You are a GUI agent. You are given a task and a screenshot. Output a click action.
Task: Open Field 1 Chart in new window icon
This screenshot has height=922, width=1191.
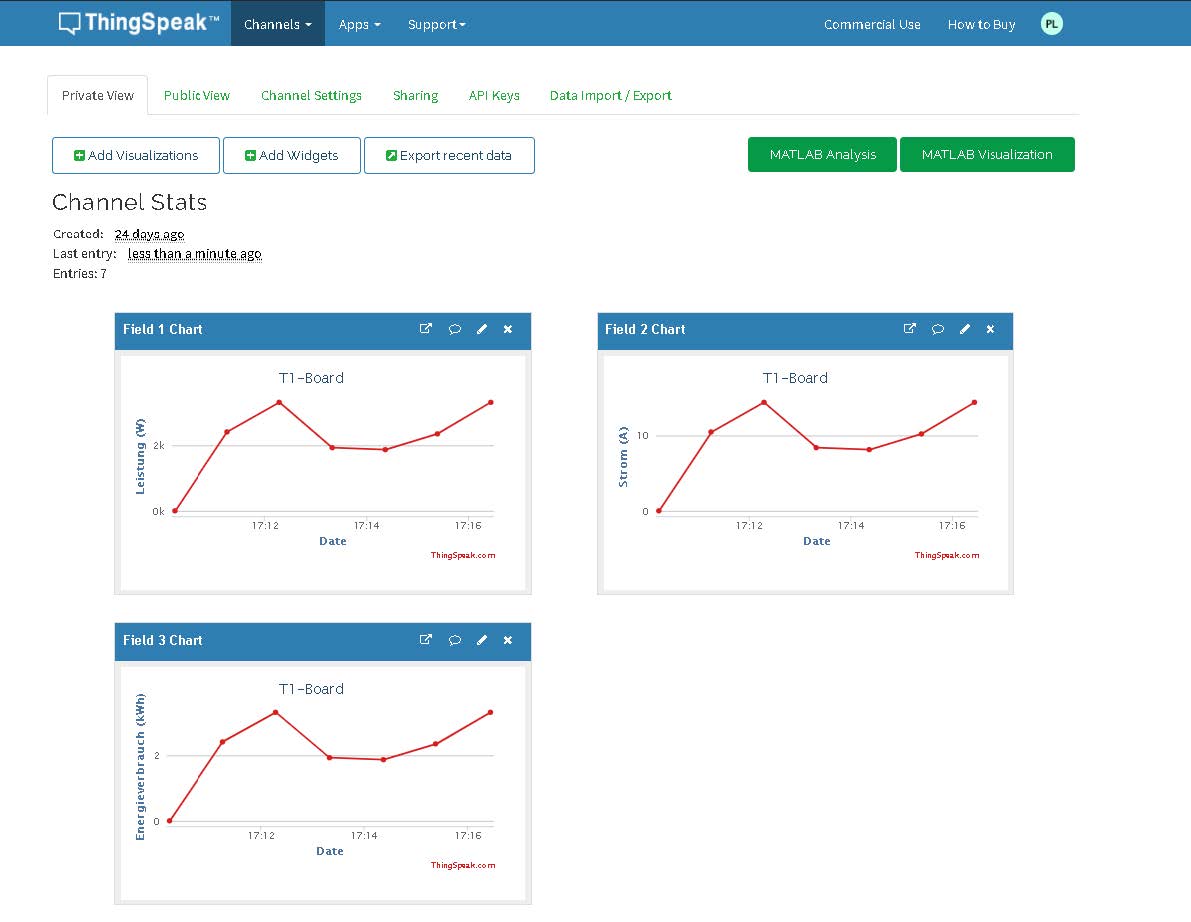click(426, 329)
